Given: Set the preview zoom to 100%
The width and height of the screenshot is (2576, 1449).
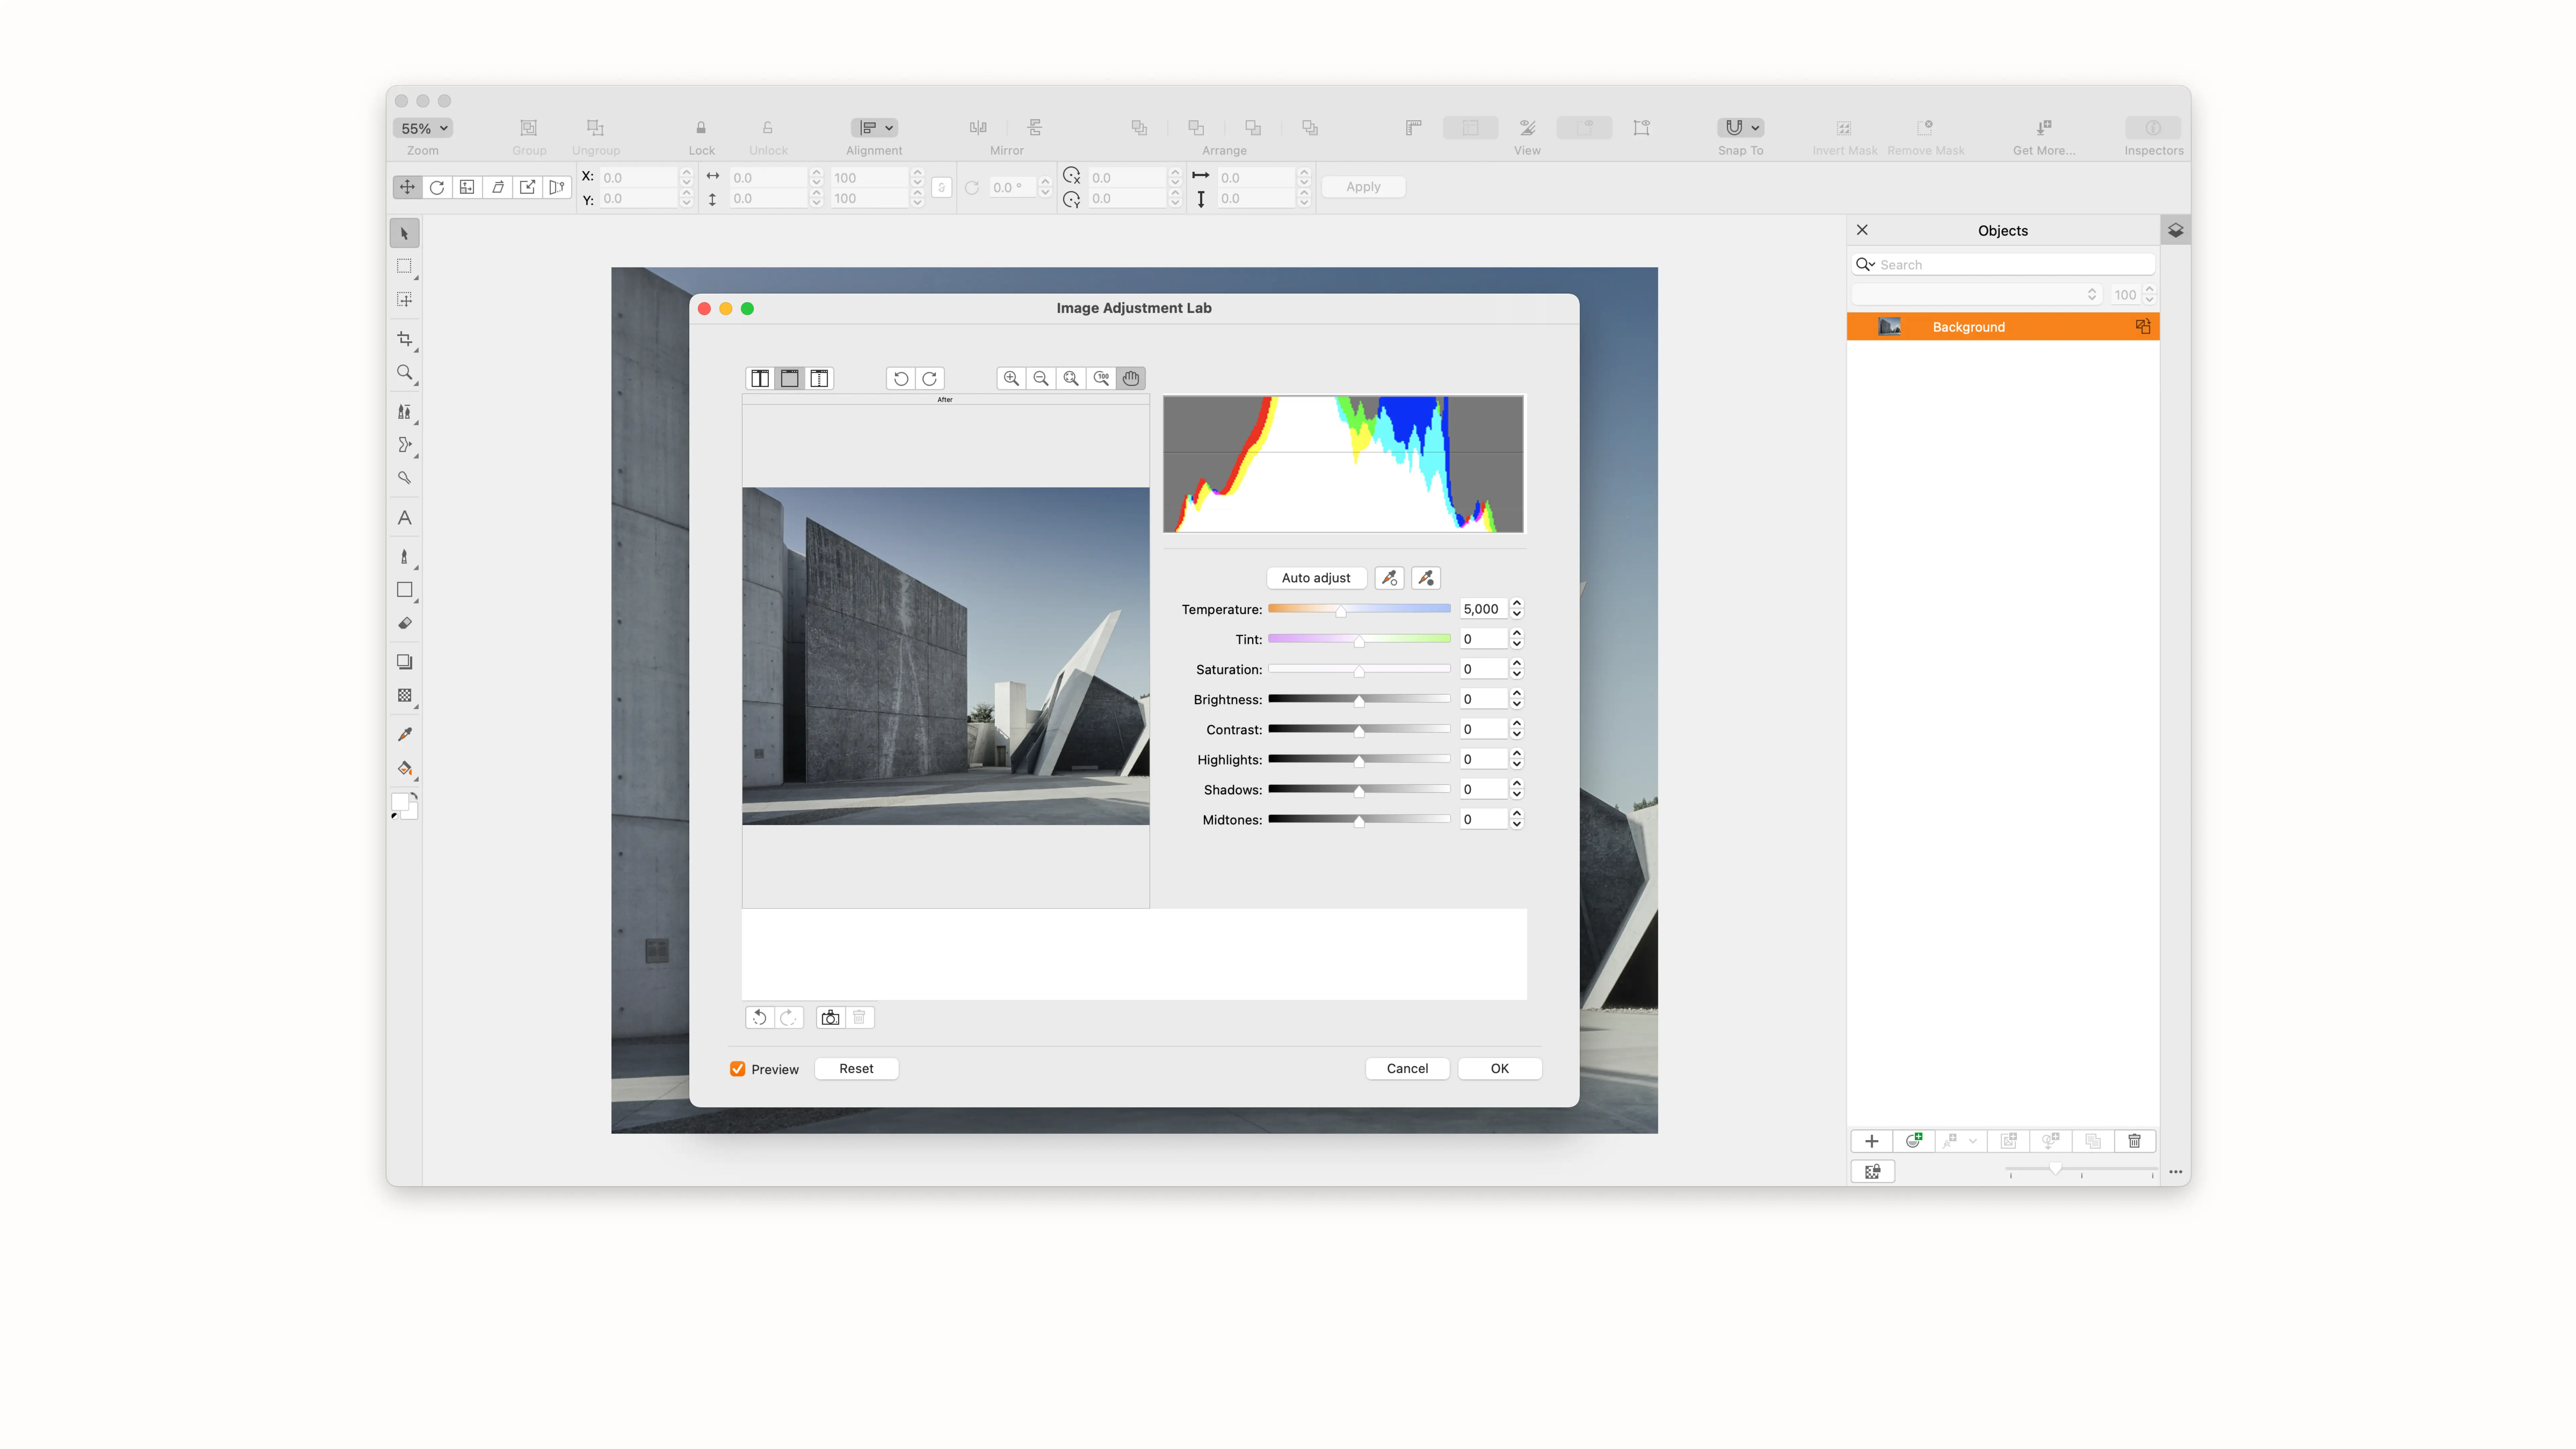Looking at the screenshot, I should pos(1101,378).
